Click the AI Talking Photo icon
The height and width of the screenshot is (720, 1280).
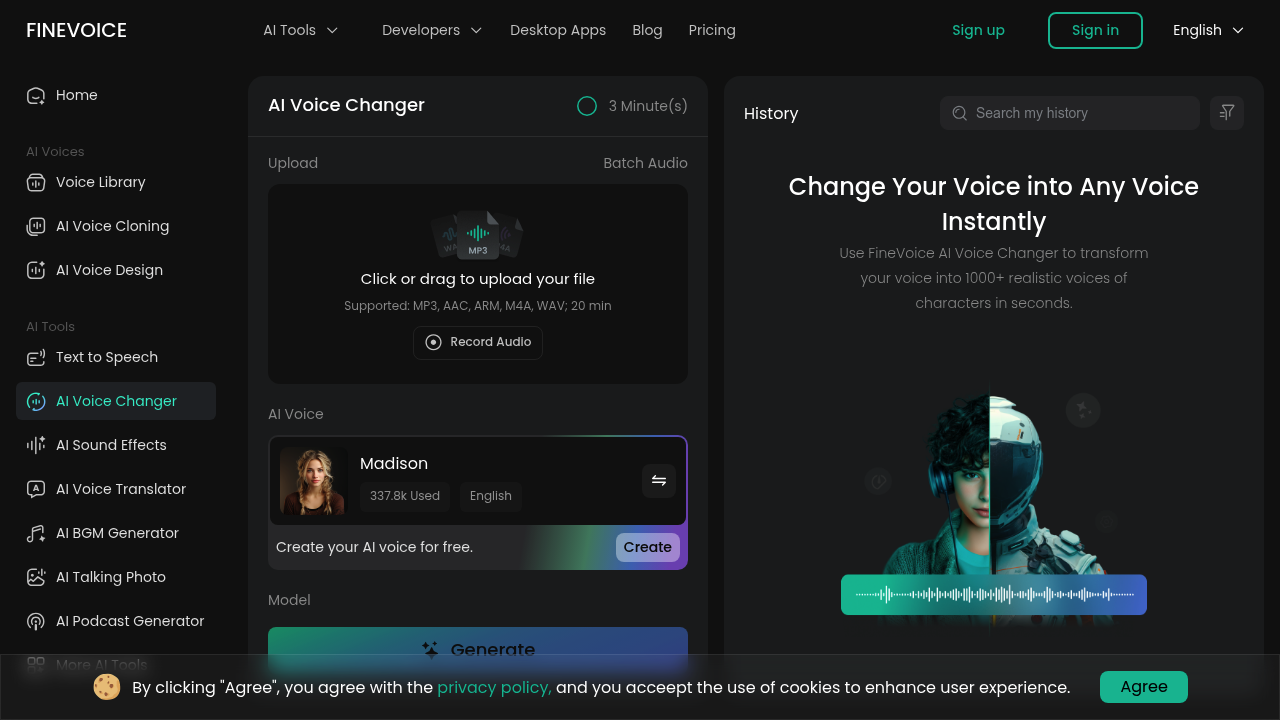point(35,577)
